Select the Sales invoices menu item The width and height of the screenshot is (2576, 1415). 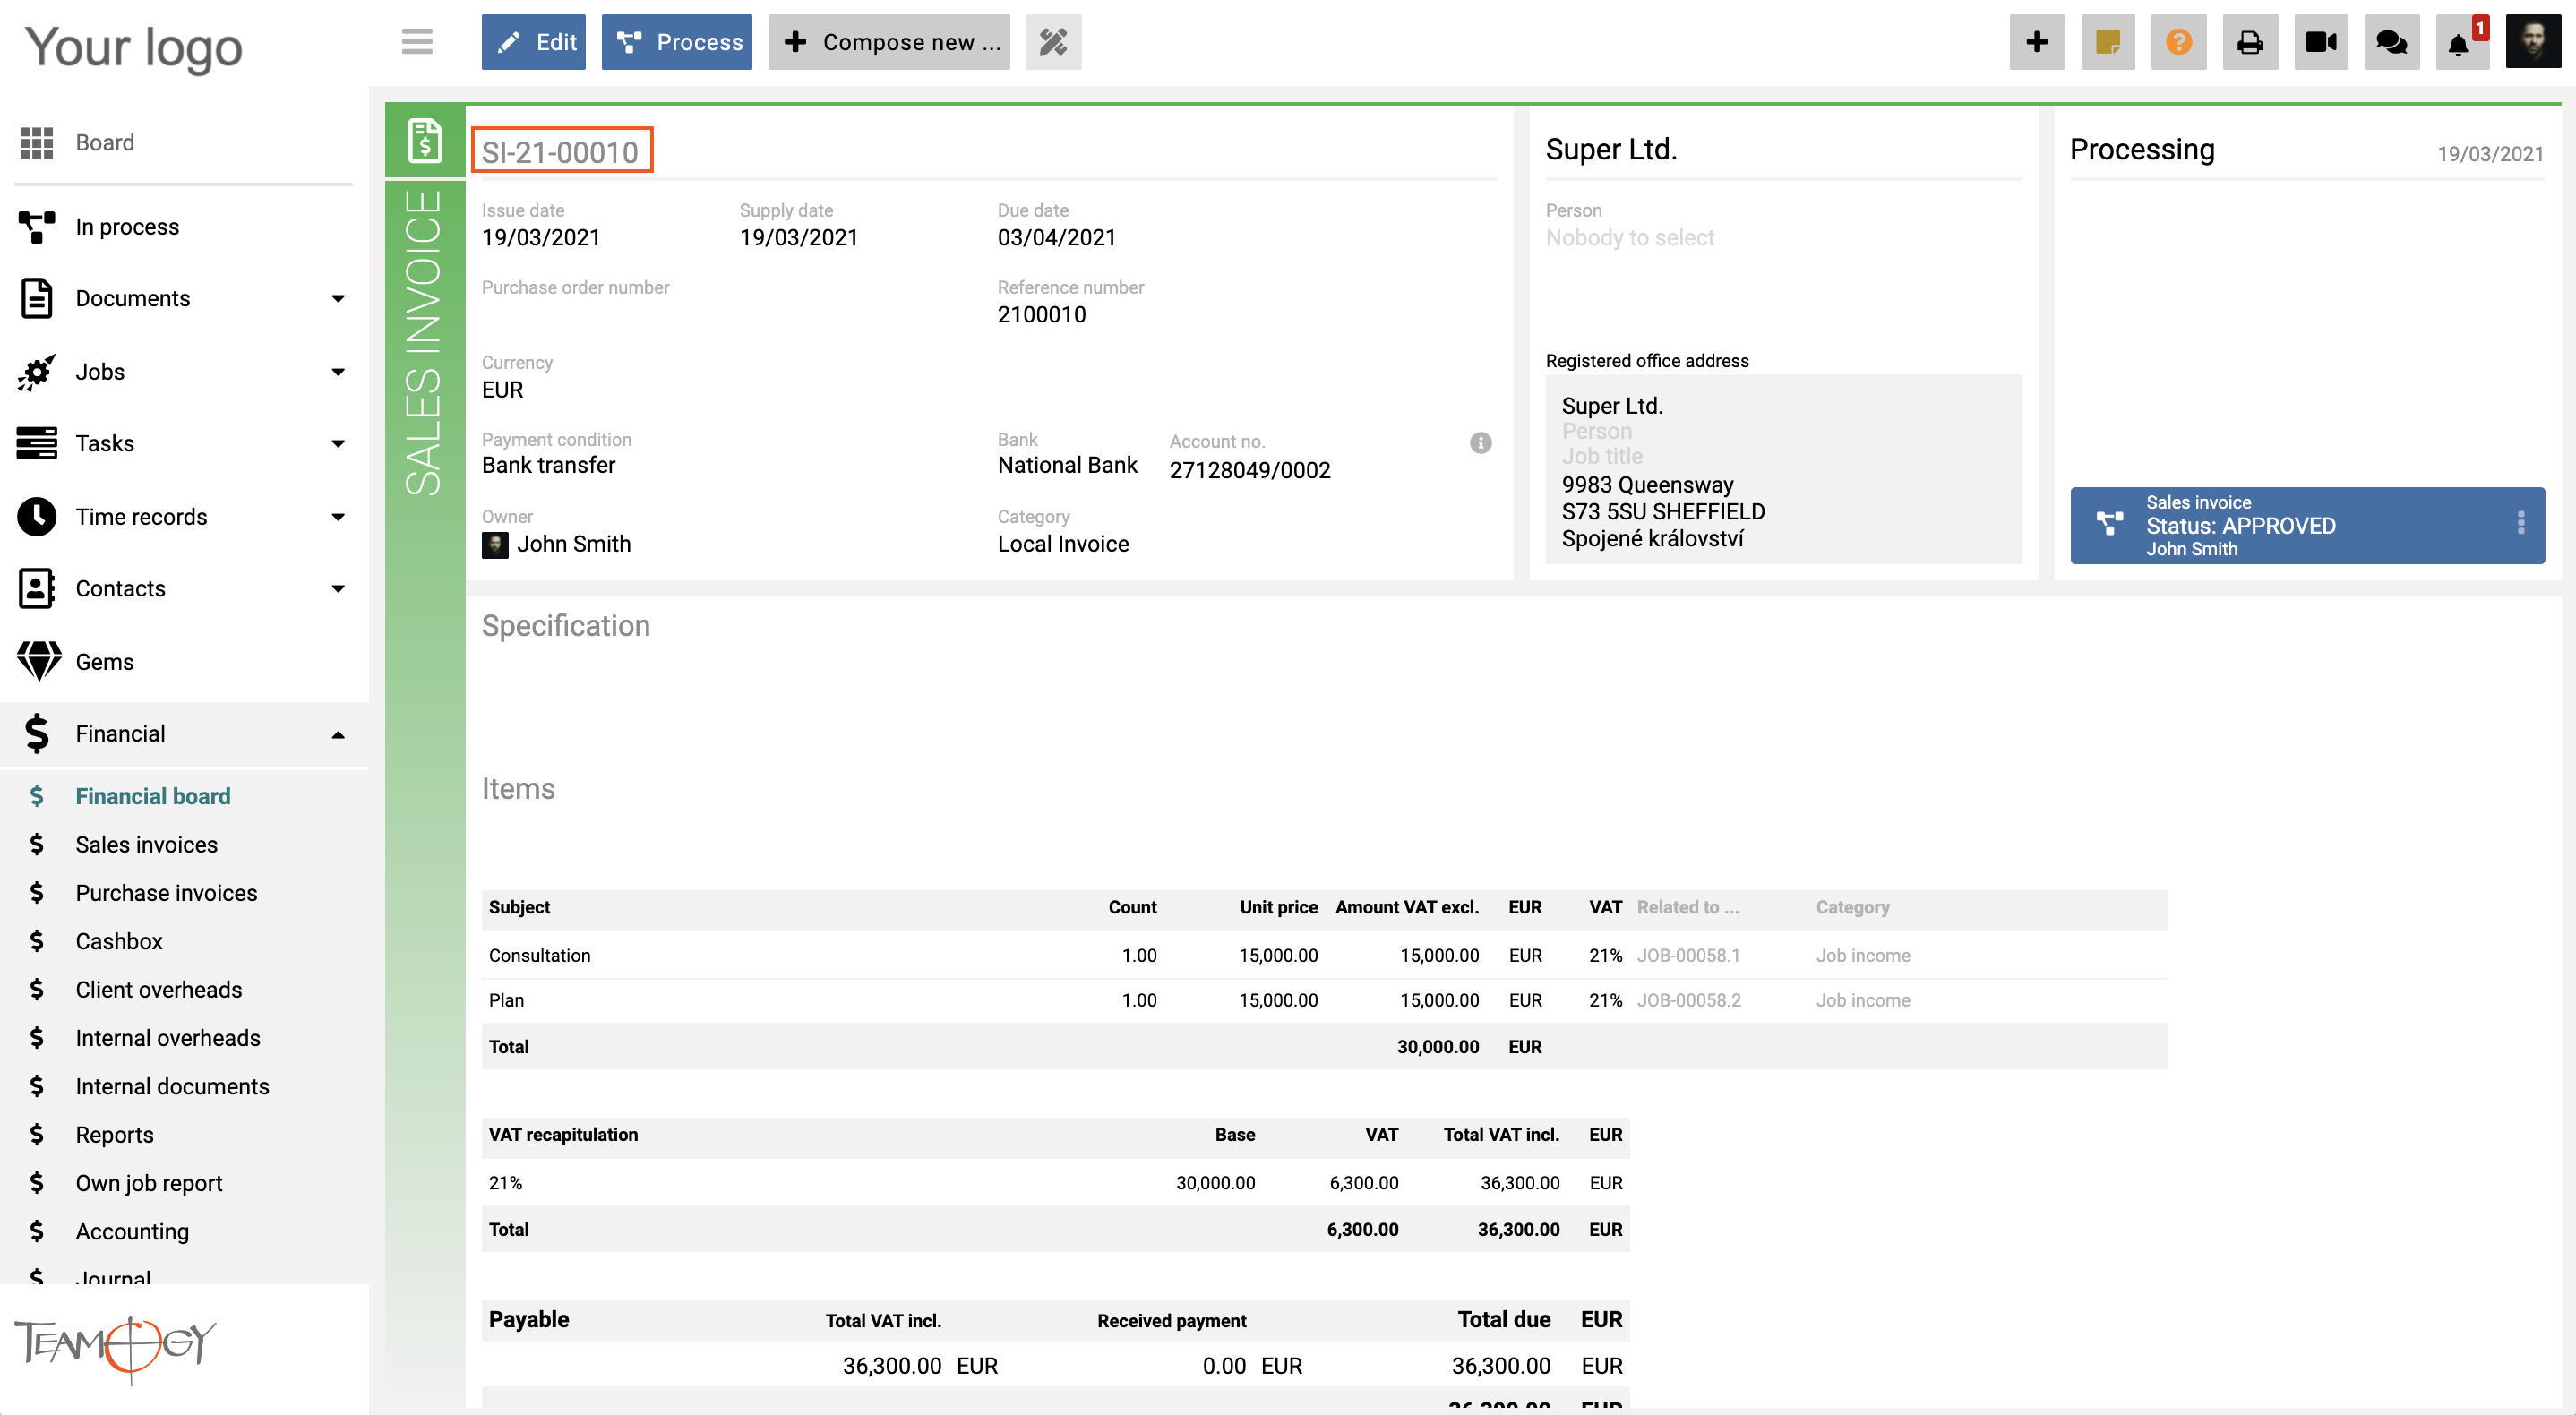pos(146,844)
